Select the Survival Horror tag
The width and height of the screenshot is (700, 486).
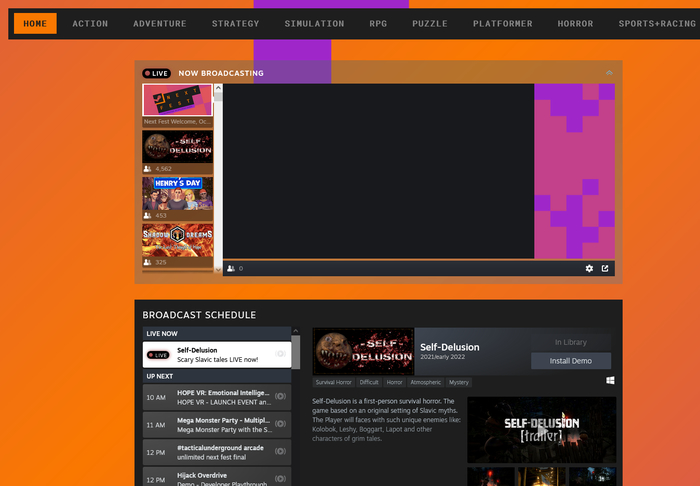pos(333,382)
